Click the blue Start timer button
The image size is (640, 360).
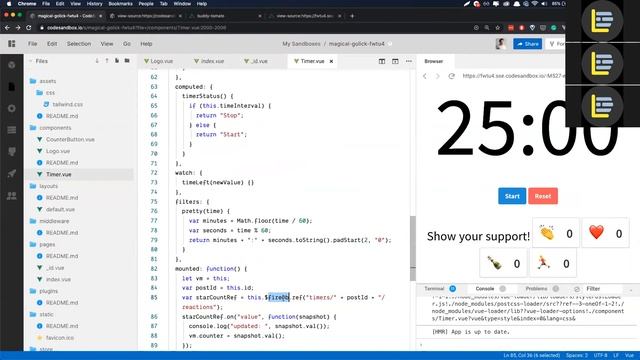(x=512, y=196)
